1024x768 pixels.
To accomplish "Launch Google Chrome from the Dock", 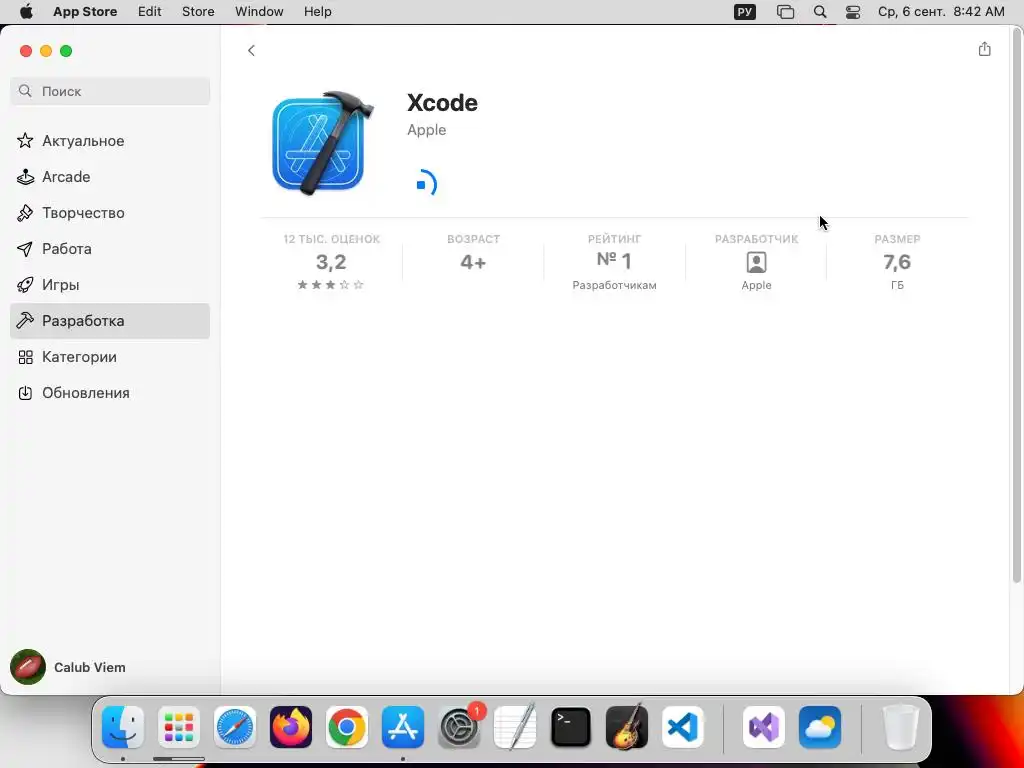I will (347, 727).
